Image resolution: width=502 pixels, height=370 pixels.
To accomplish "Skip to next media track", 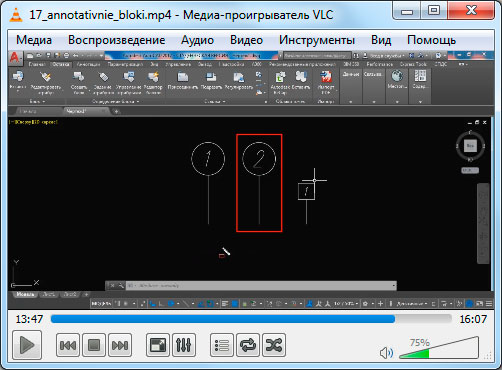I will point(120,345).
